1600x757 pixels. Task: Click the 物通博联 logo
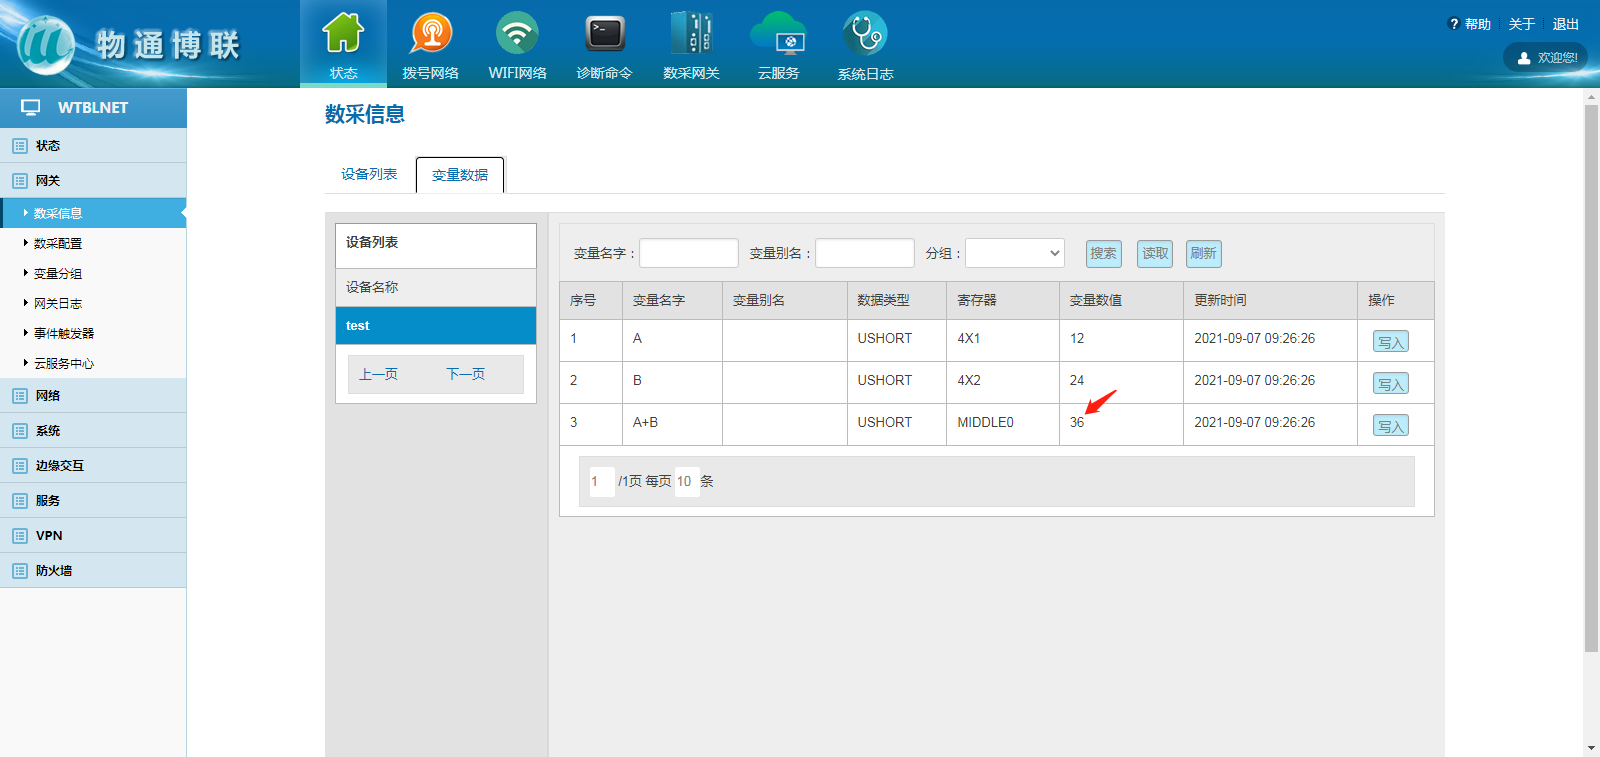coord(130,45)
